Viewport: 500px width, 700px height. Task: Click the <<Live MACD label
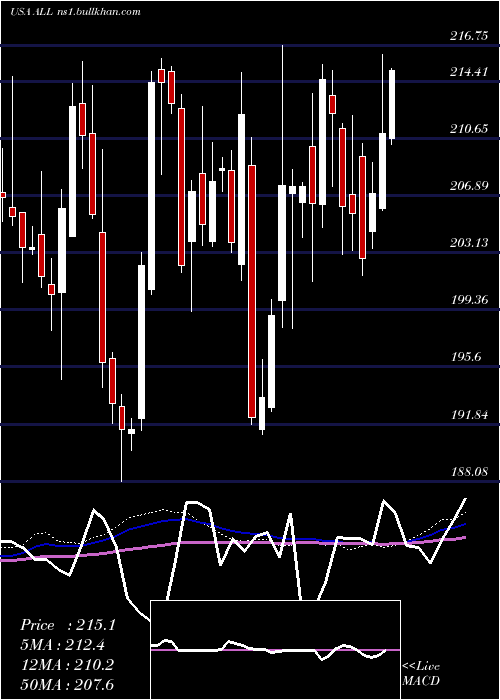[x=421, y=674]
